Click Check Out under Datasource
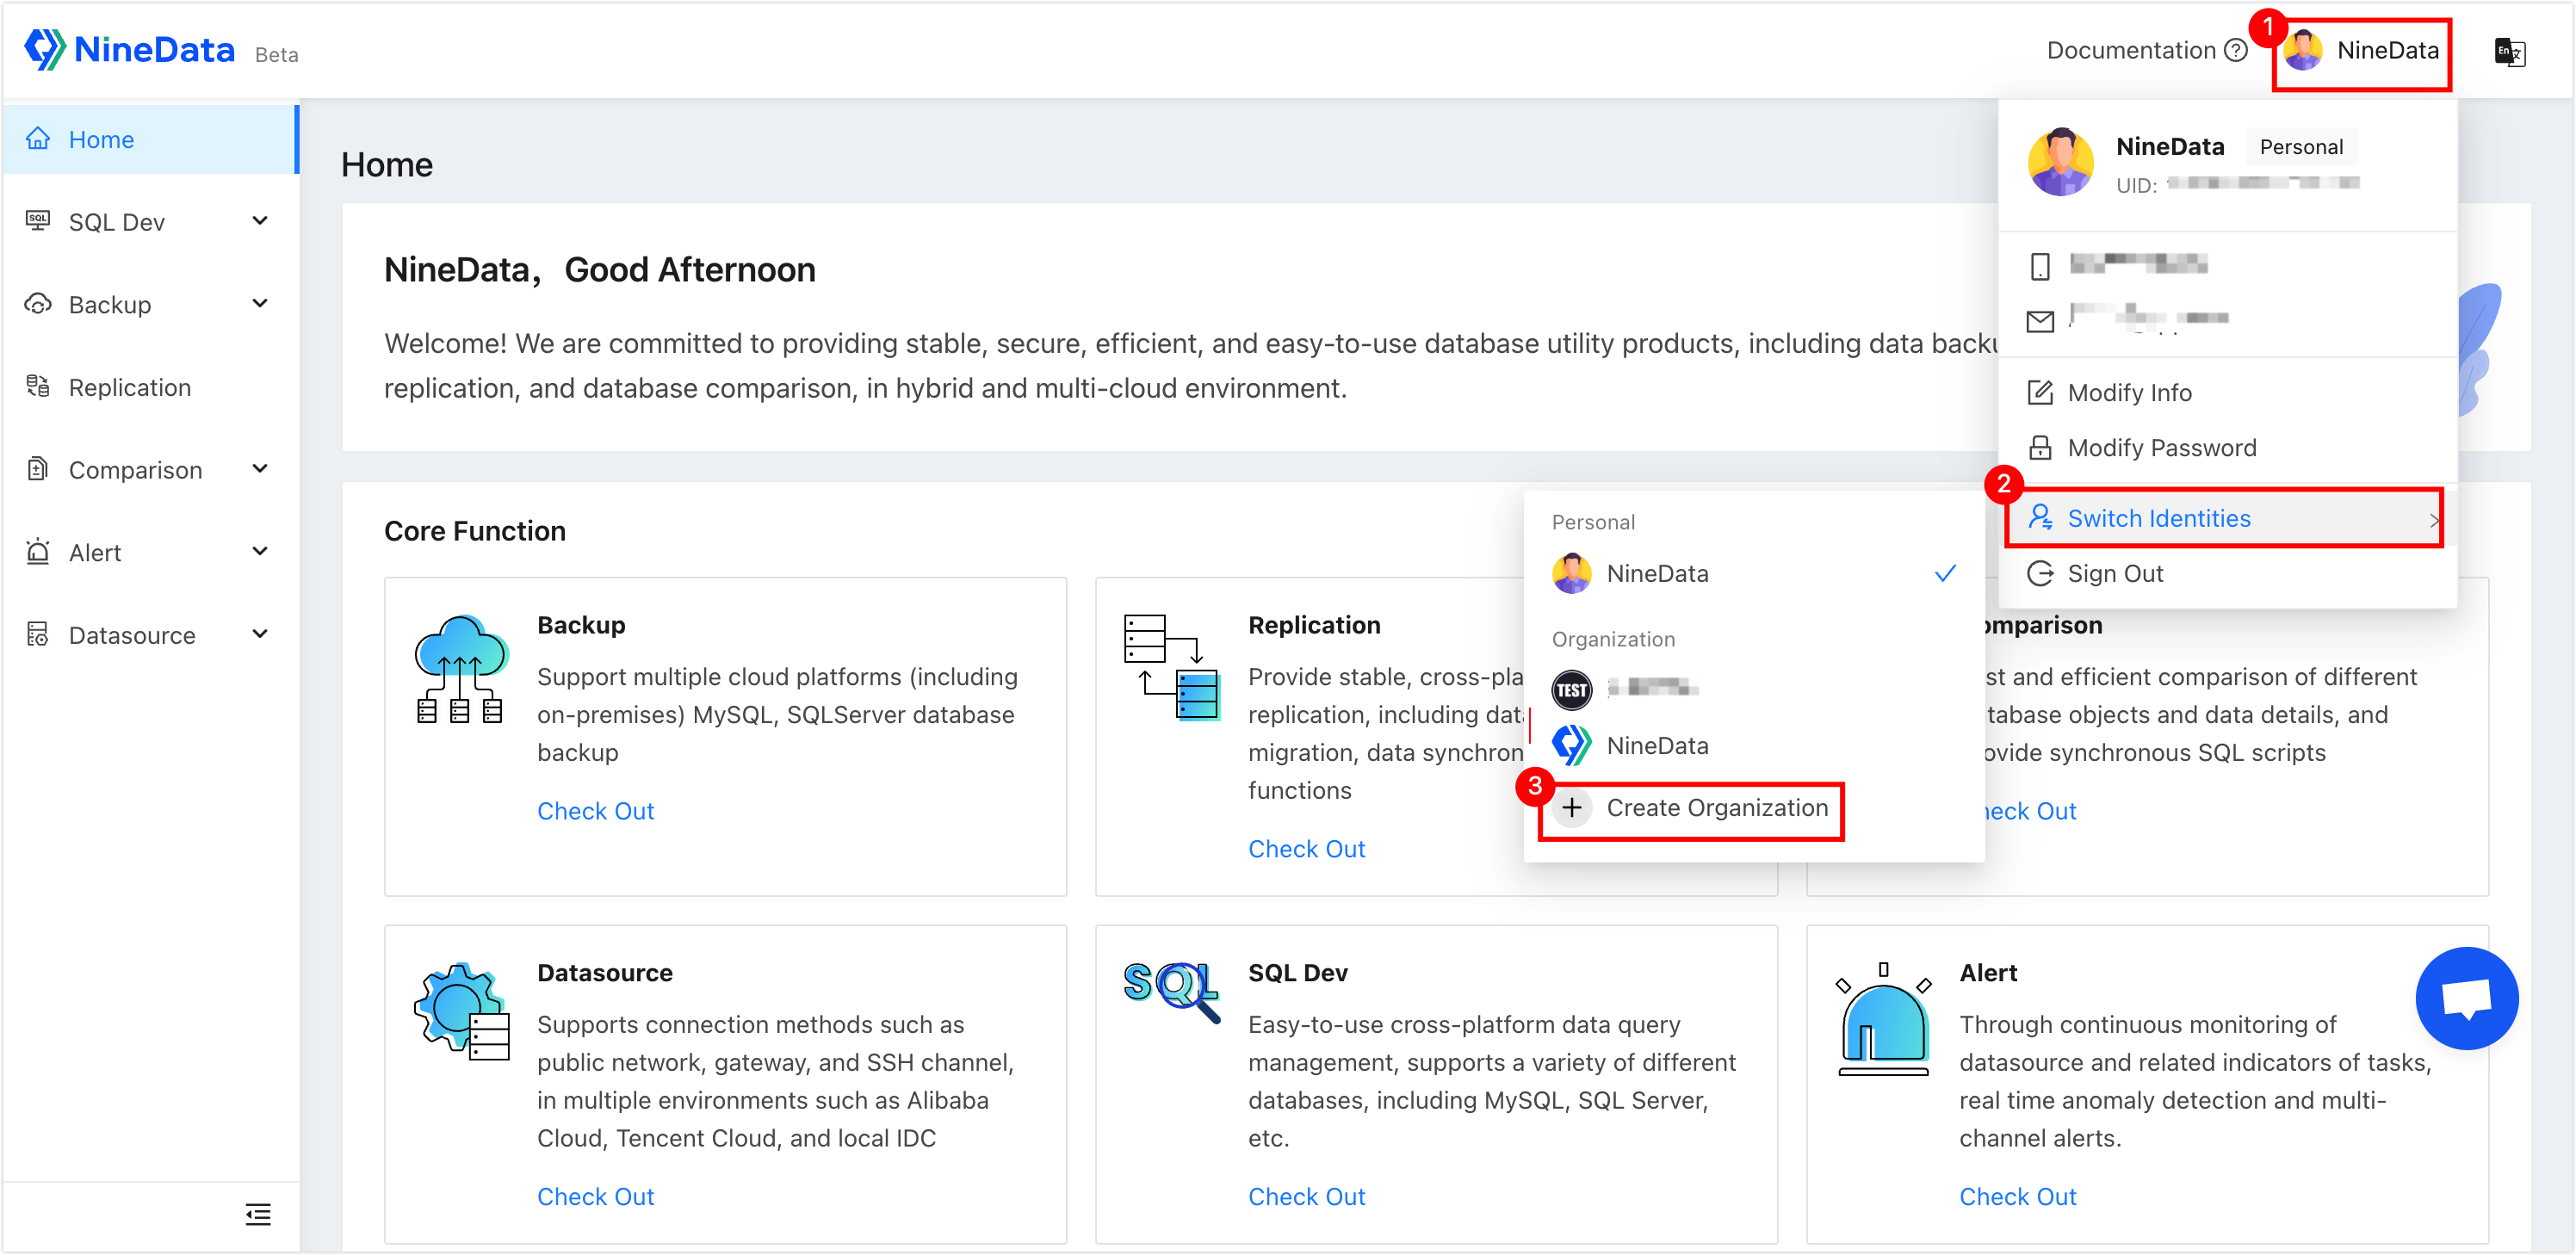This screenshot has height=1255, width=2576. point(596,1197)
